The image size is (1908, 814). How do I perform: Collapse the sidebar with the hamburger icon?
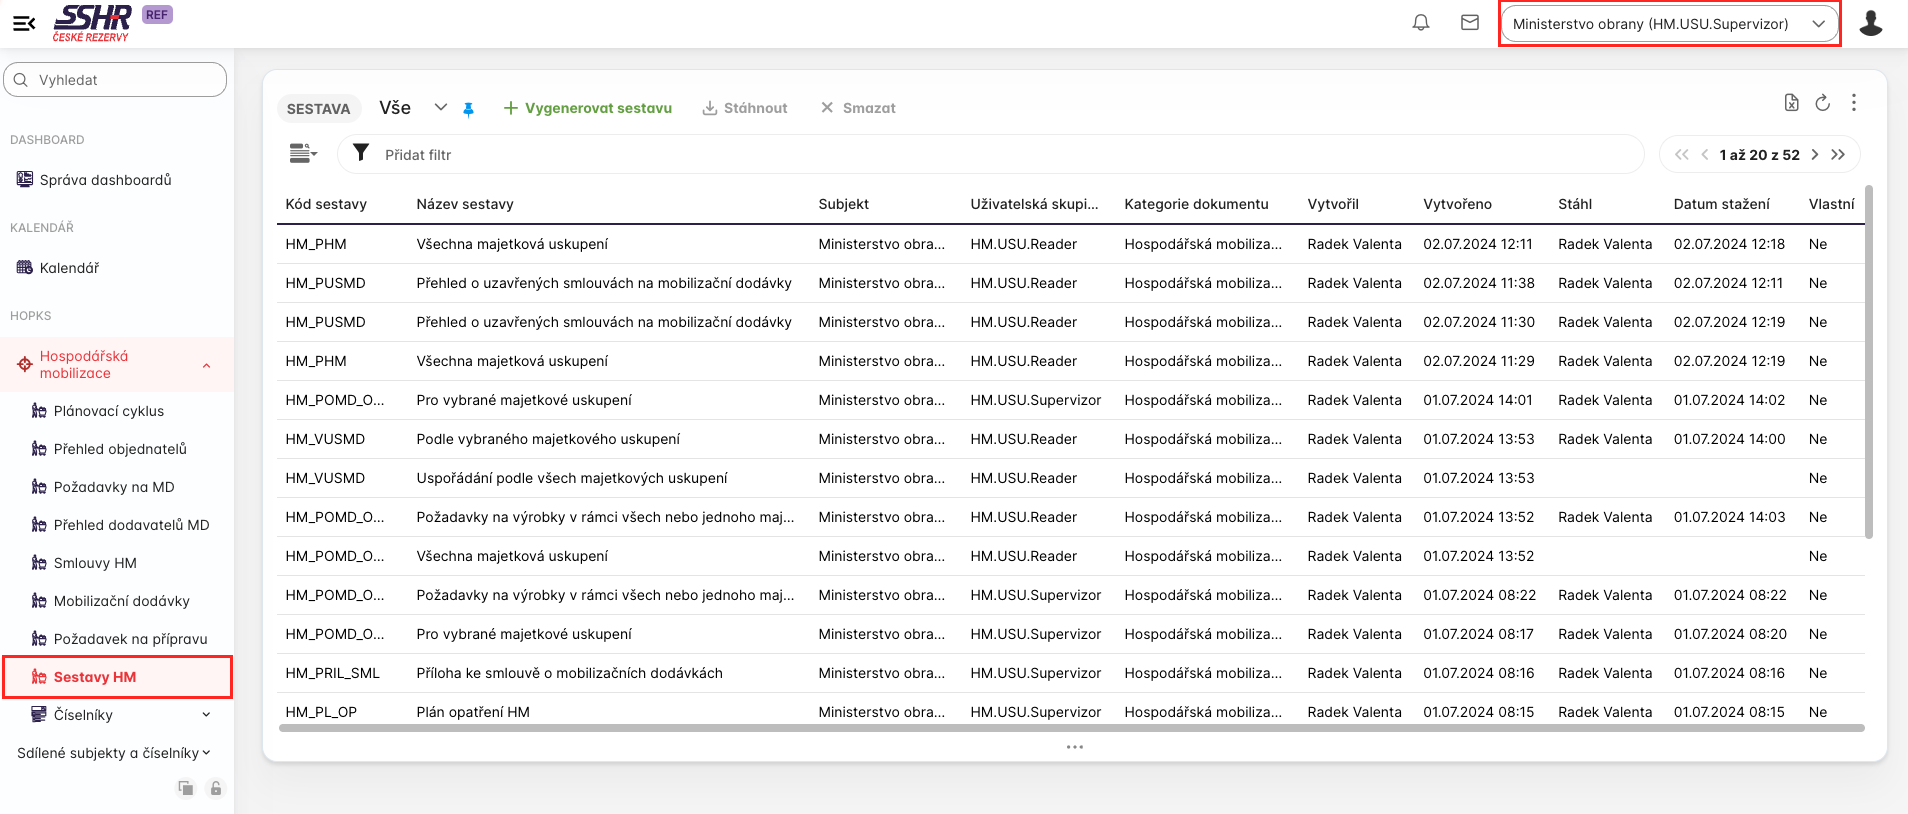[24, 23]
